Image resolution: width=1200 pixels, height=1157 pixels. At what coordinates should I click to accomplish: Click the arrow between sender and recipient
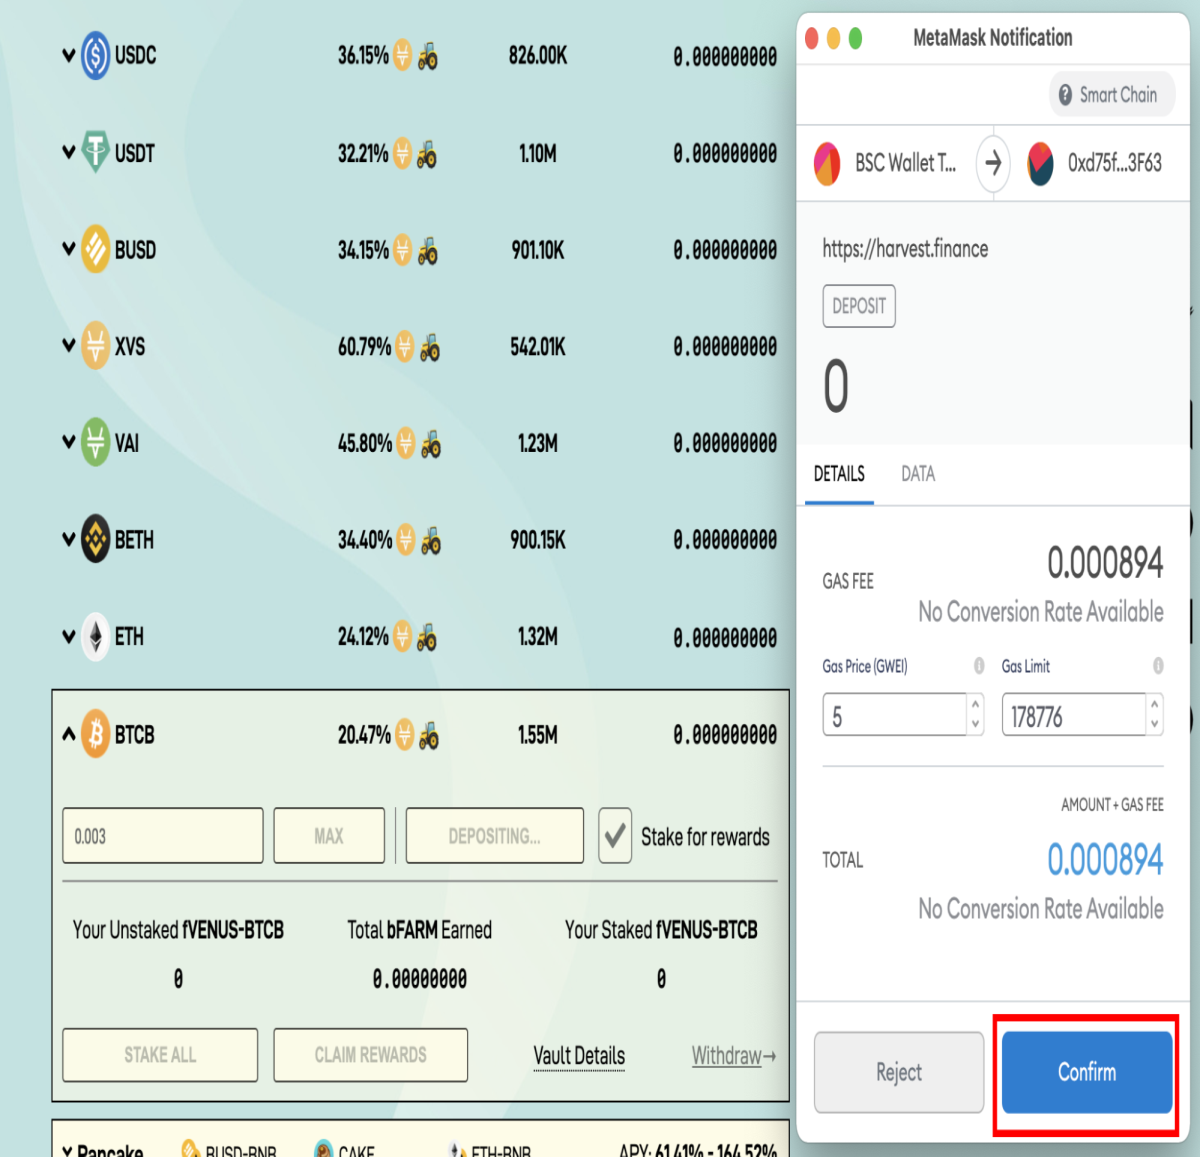[993, 162]
